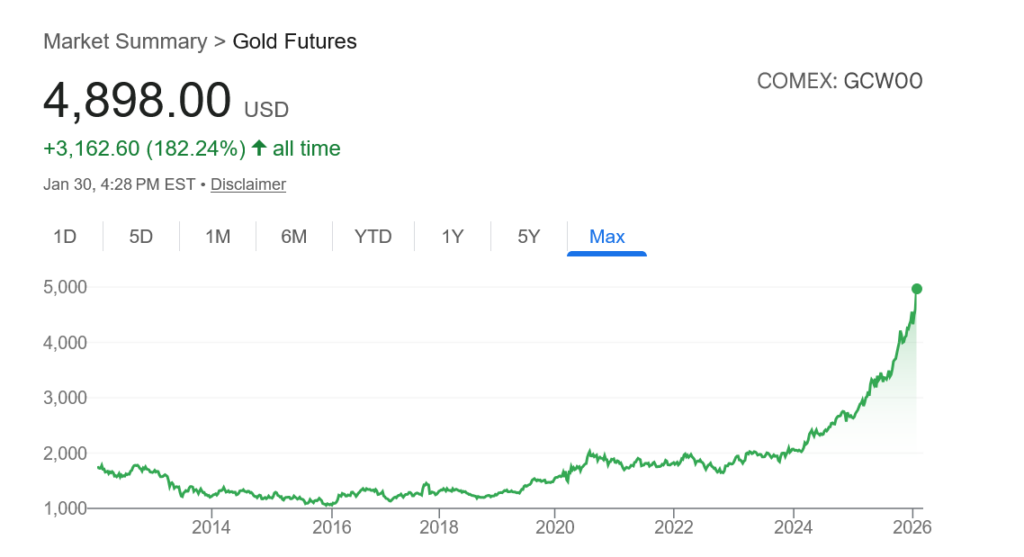Screen dimensions: 1024x557
Task: Click the COMEX: GCW00 ticker label
Action: tap(839, 81)
